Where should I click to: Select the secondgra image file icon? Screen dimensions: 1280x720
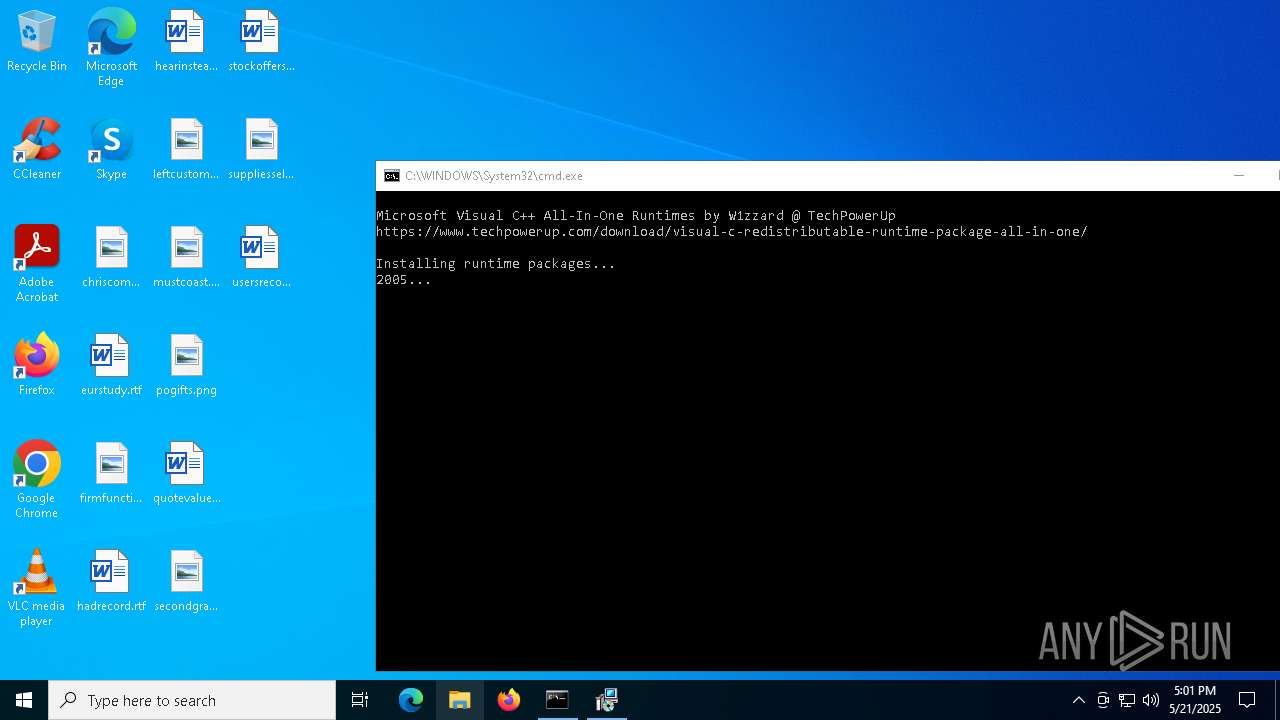coord(186,582)
